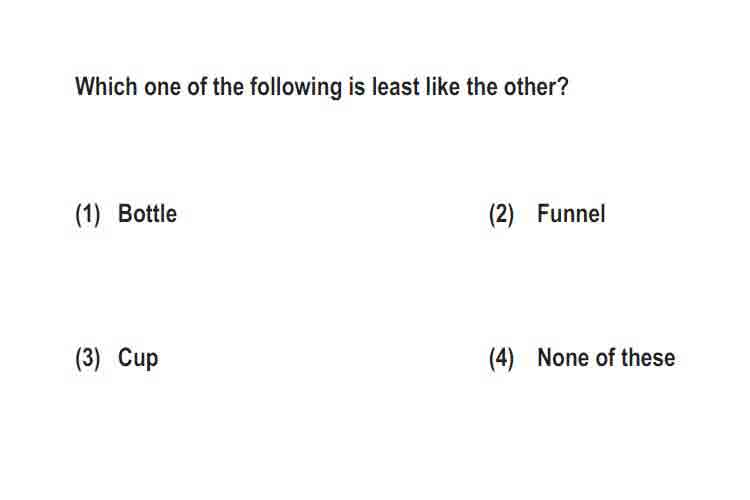Click the word following in the question
This screenshot has height=500, width=750.
click(296, 88)
